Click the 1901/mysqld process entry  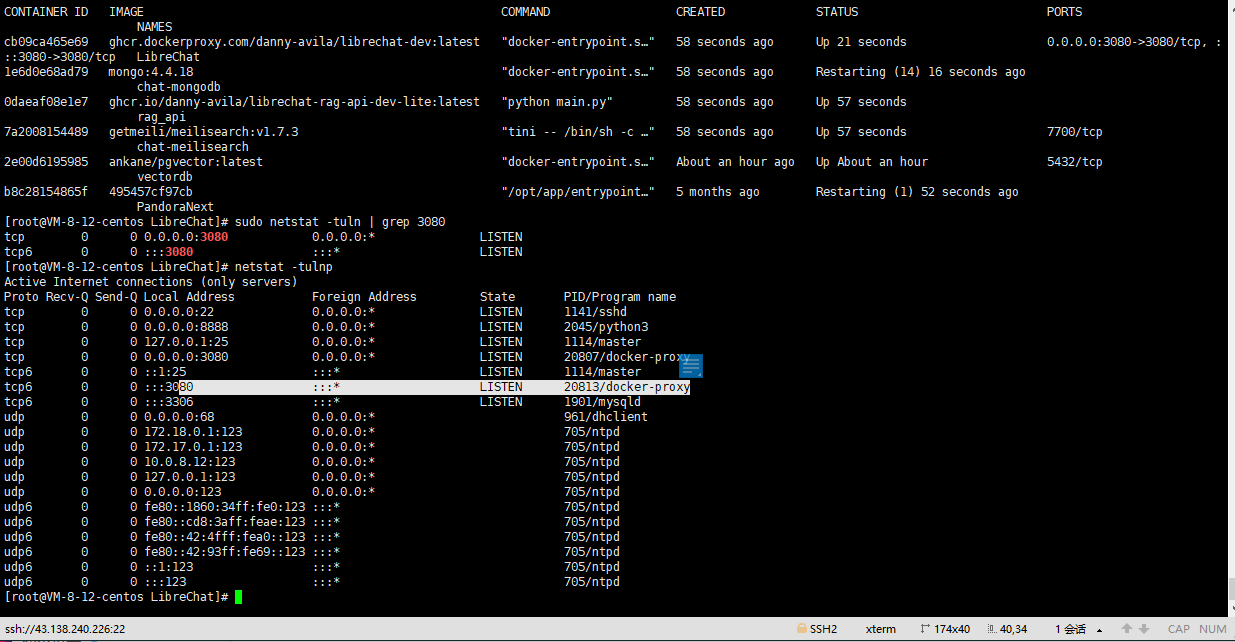point(602,402)
